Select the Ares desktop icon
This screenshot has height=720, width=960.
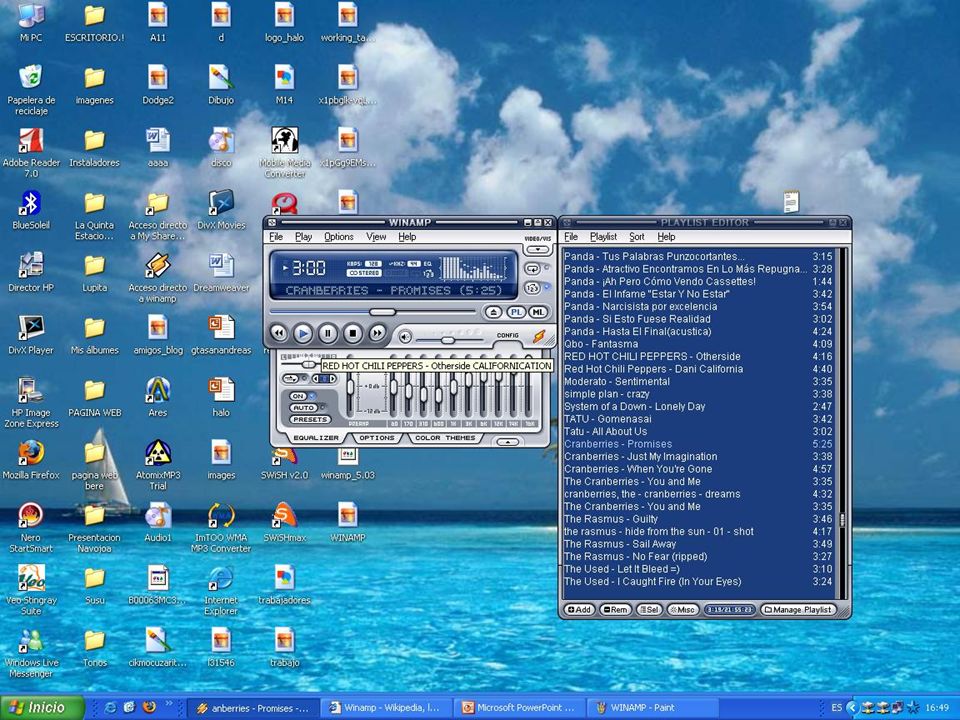tap(158, 398)
